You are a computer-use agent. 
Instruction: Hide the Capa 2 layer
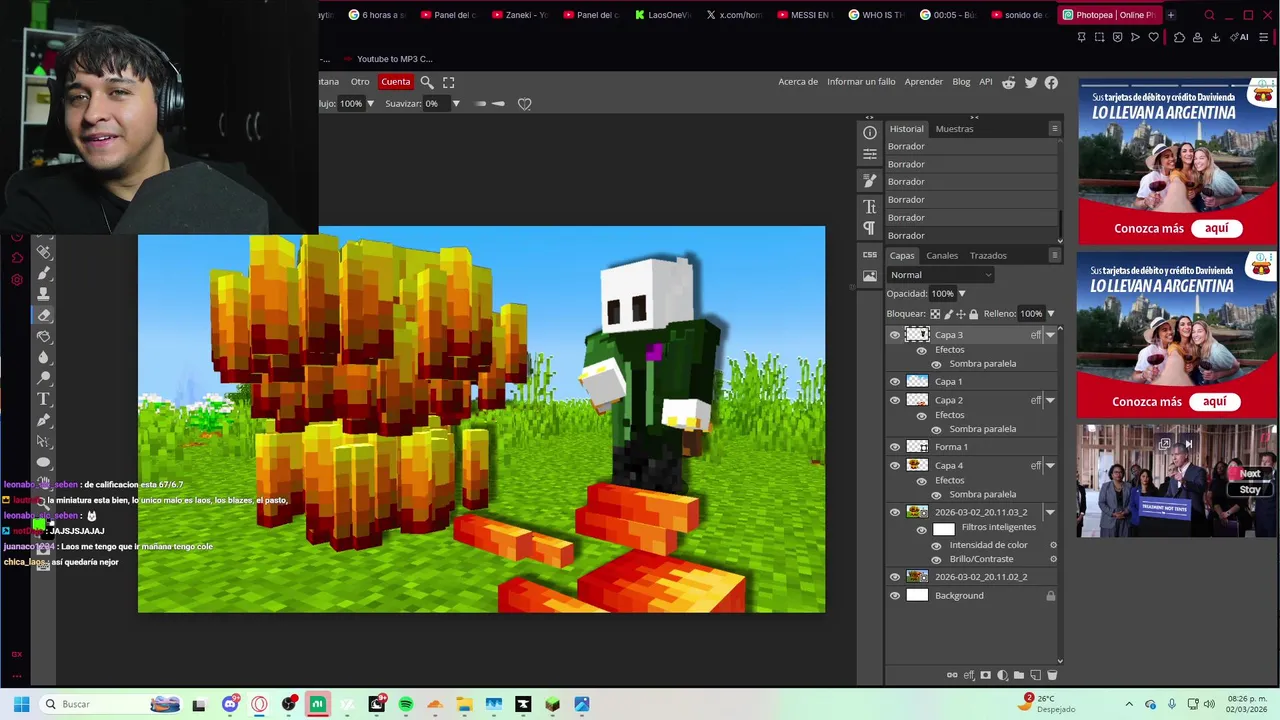point(895,400)
